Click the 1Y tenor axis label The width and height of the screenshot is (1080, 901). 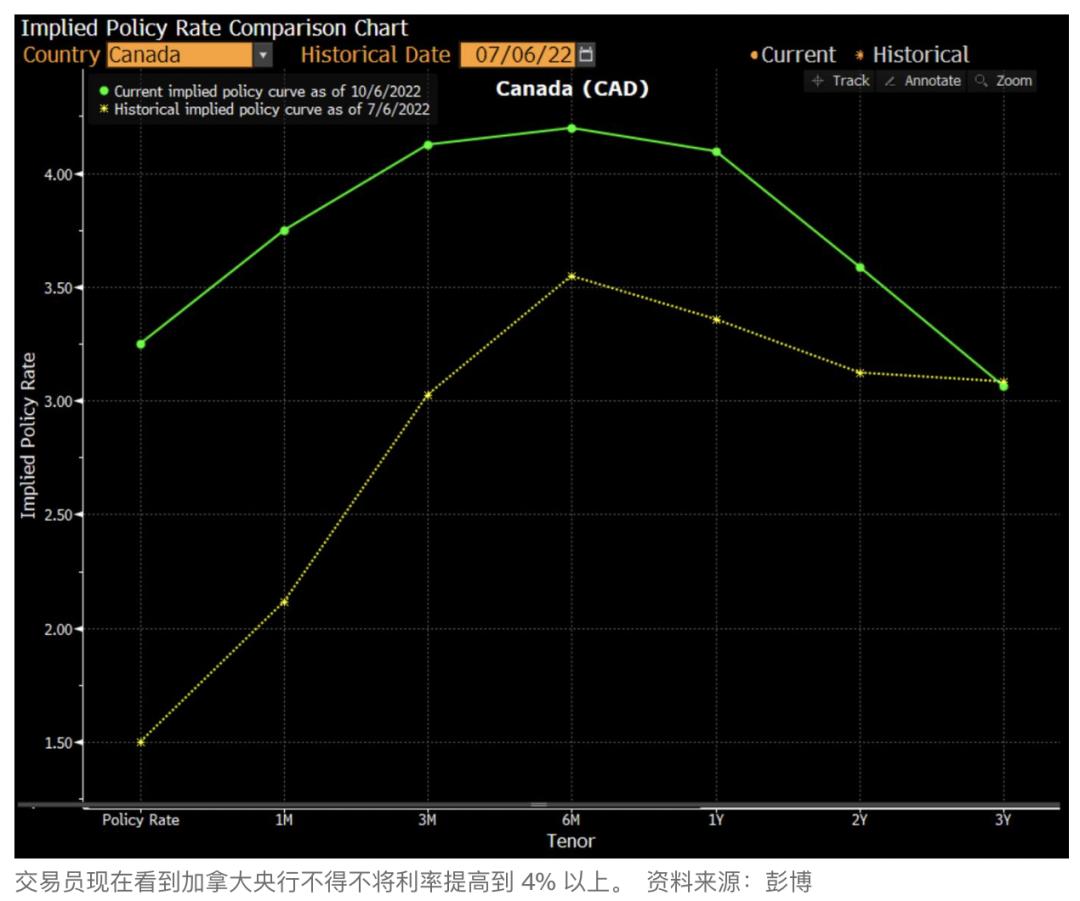(715, 820)
